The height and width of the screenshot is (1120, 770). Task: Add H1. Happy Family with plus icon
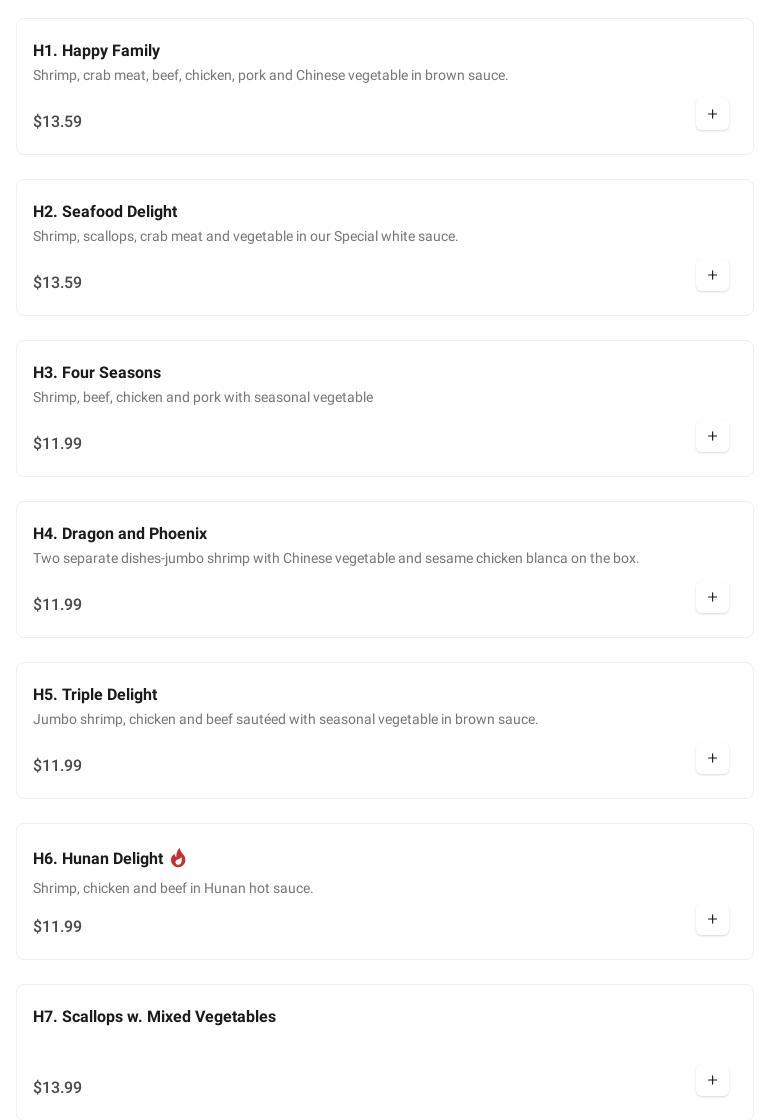pos(712,115)
